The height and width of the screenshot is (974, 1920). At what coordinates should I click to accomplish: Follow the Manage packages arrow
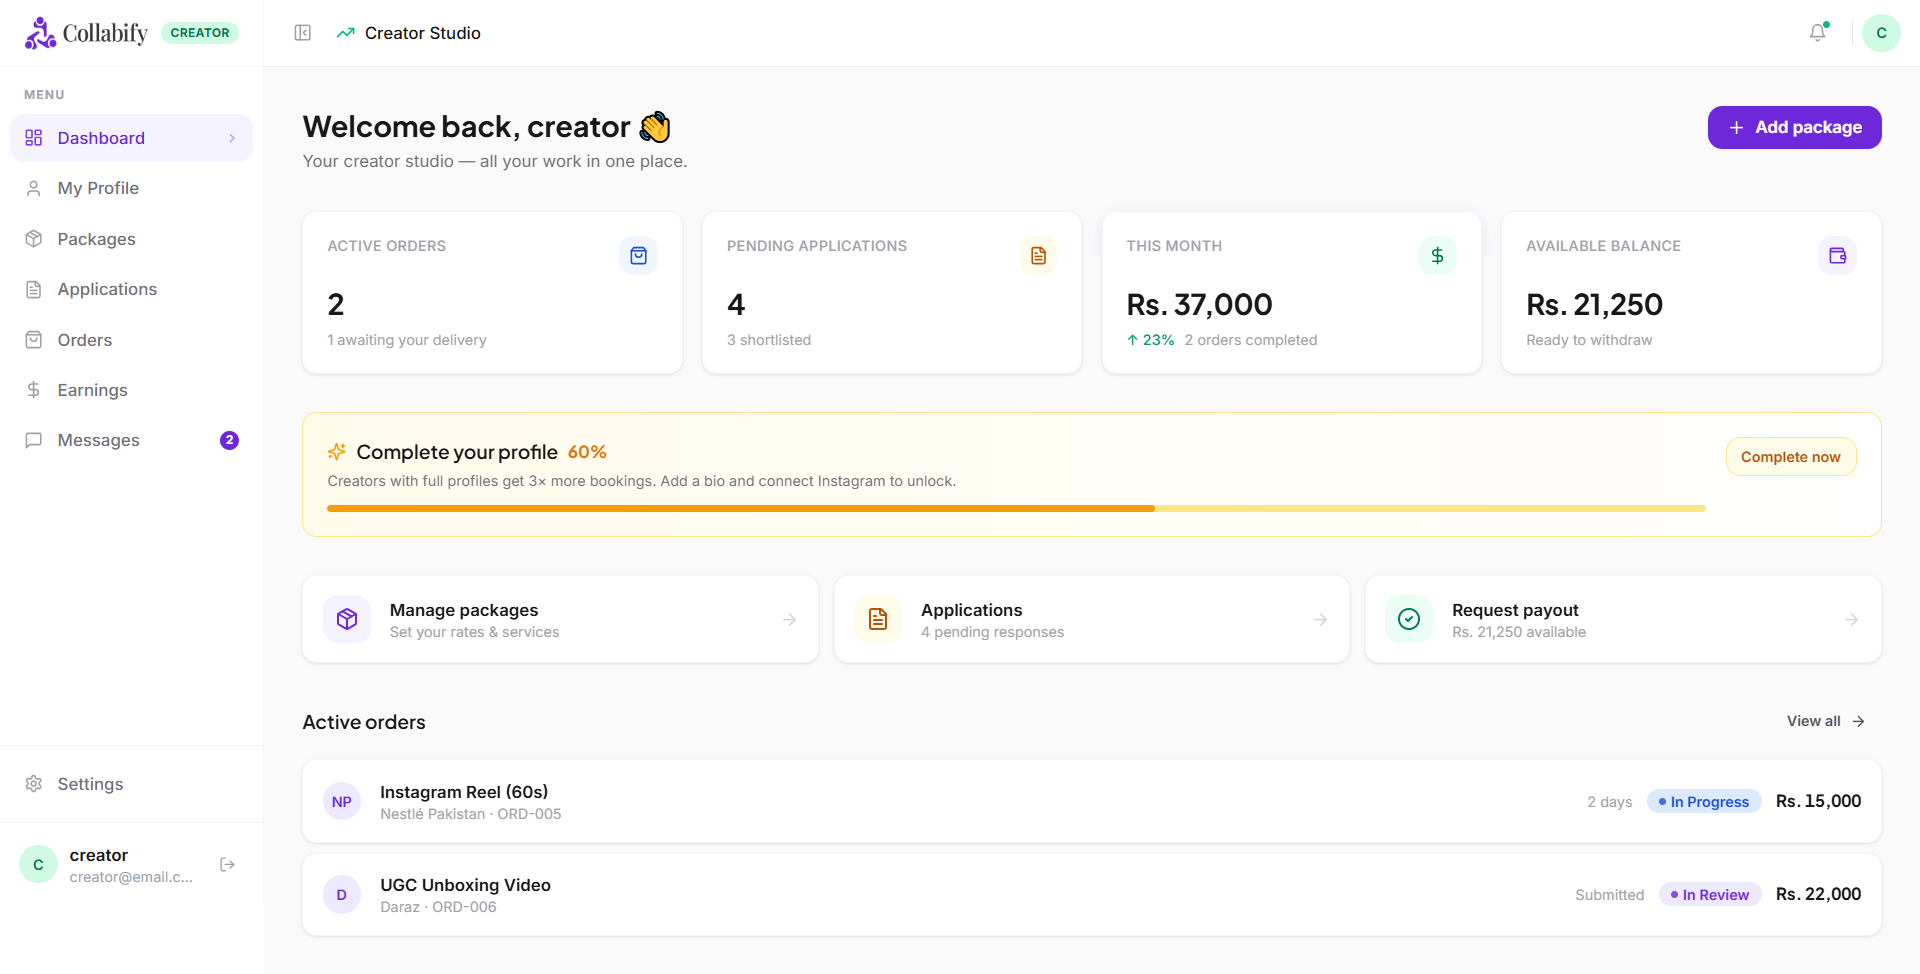click(x=789, y=620)
